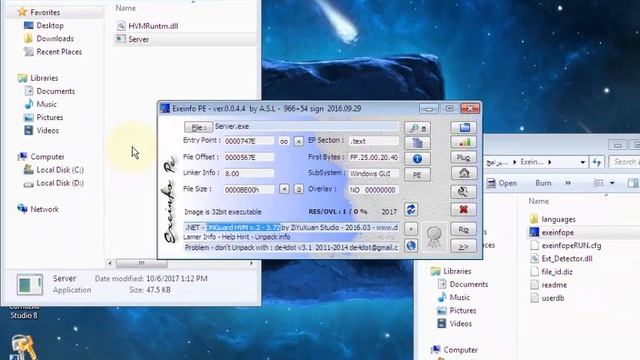Click the Exein... breadcrumb in the right Explorer address bar
Screen dimensions: 640x360
coord(531,162)
